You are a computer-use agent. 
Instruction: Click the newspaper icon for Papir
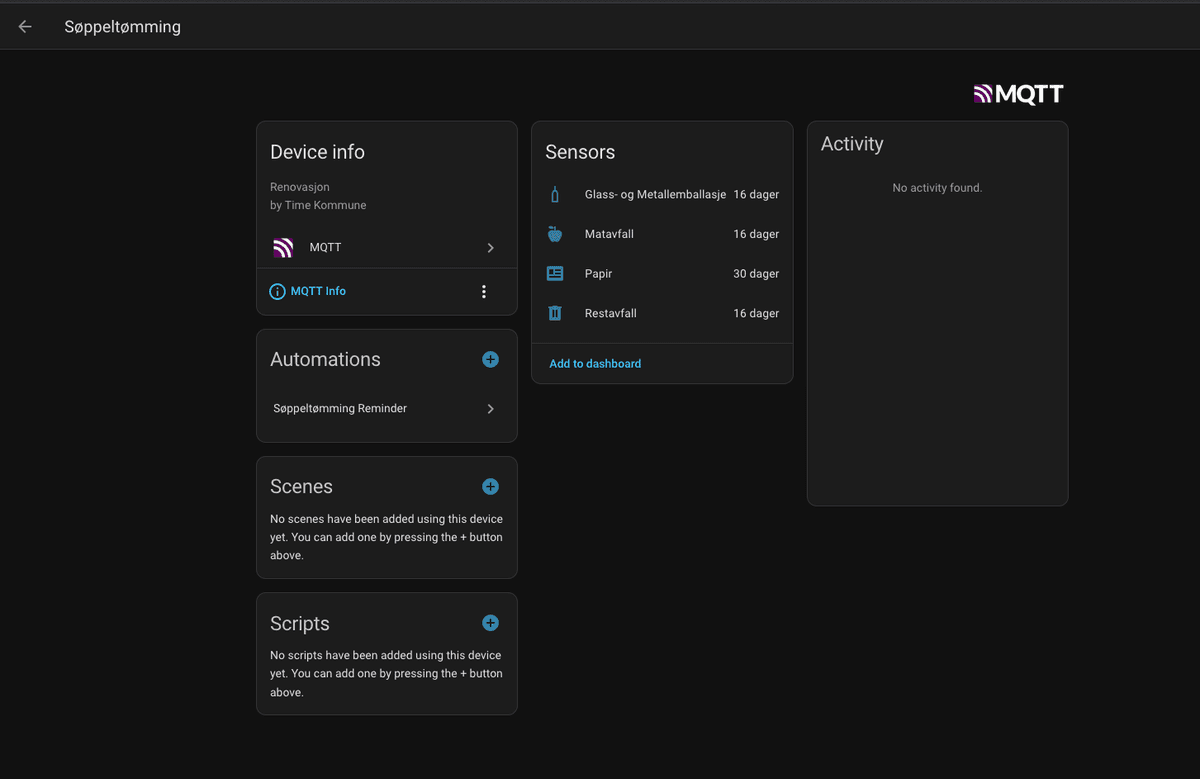[x=555, y=274]
